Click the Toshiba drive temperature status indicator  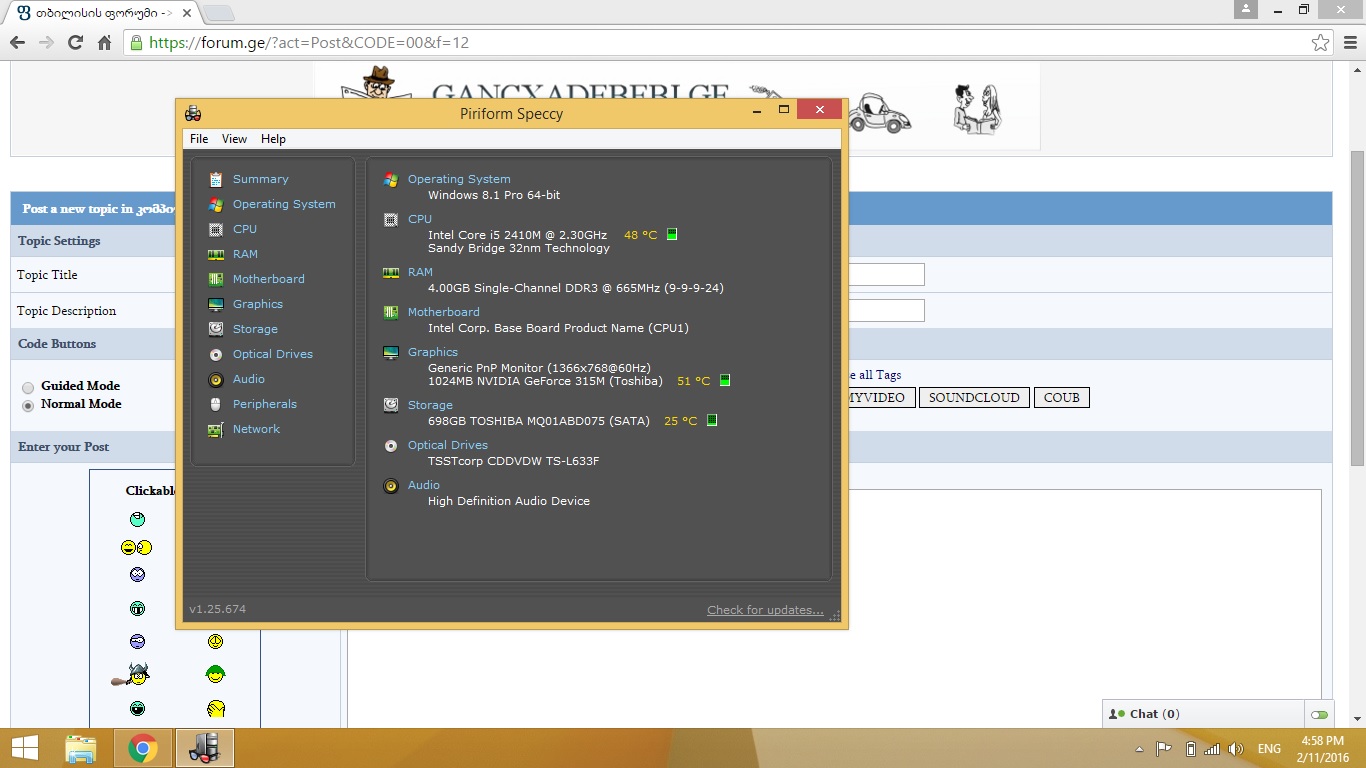tap(712, 421)
